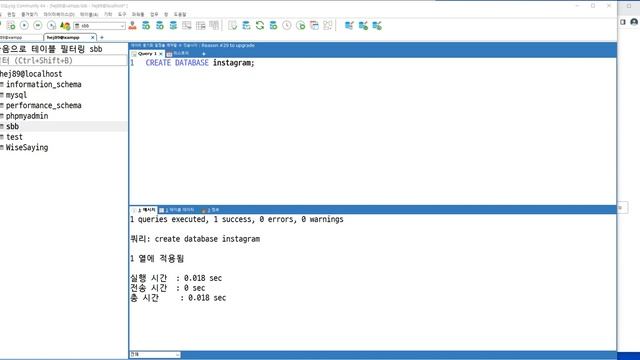640x360 pixels.
Task: Add a new connection tab with plus
Action: coord(102,38)
